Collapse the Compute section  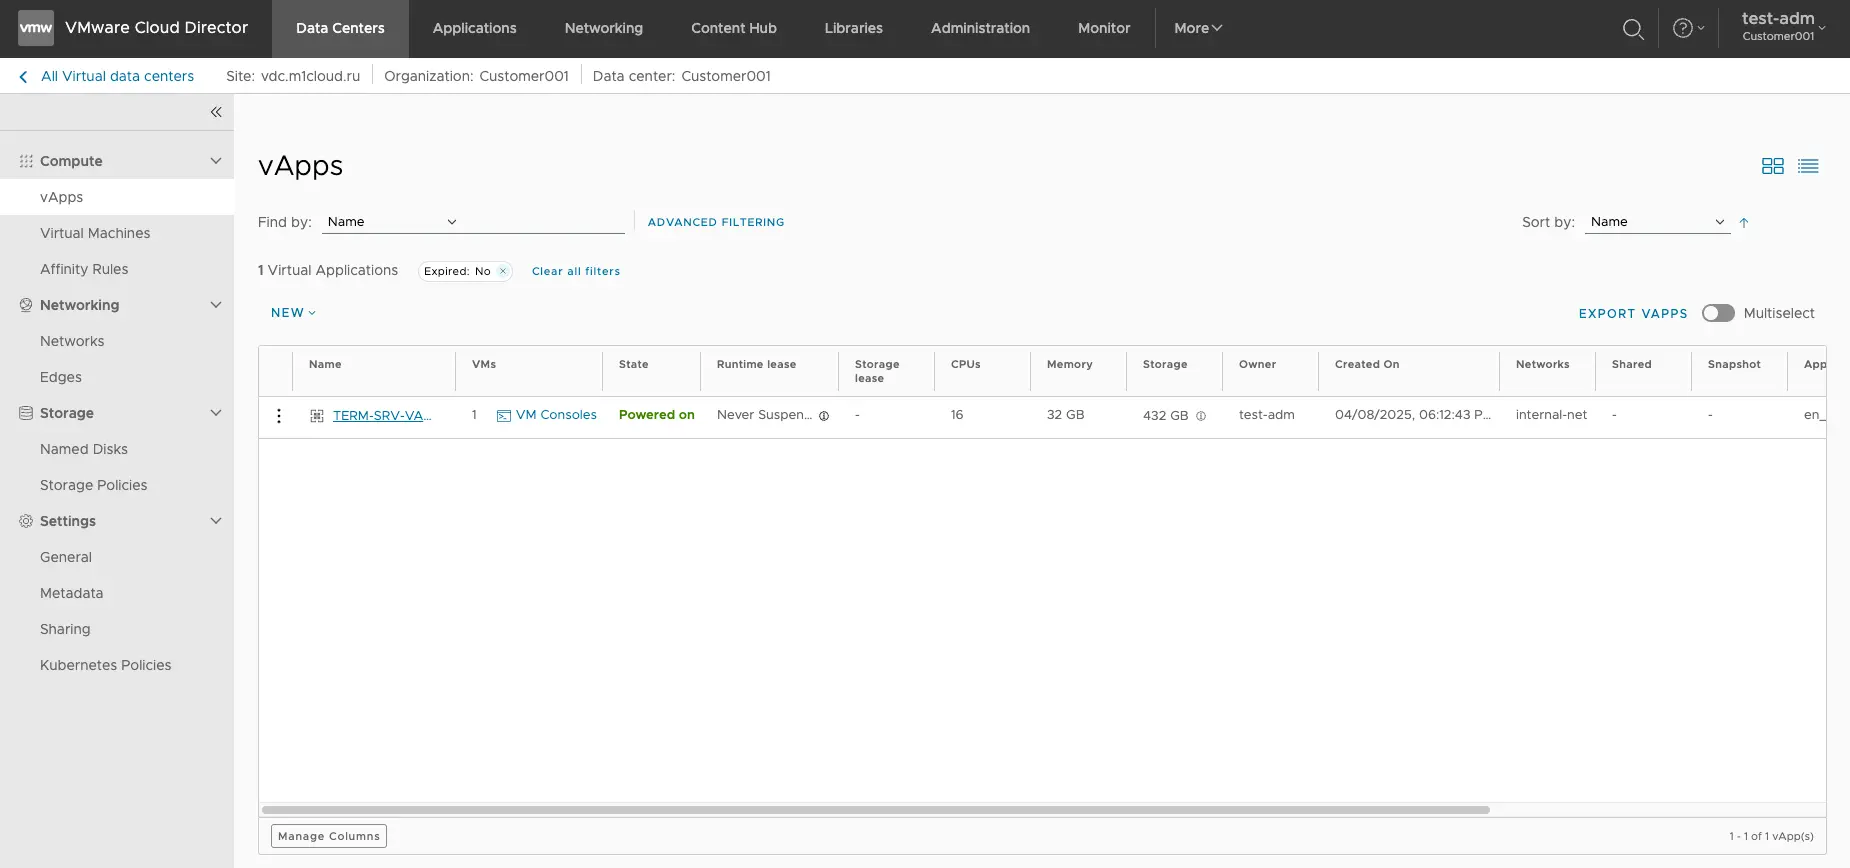click(216, 161)
